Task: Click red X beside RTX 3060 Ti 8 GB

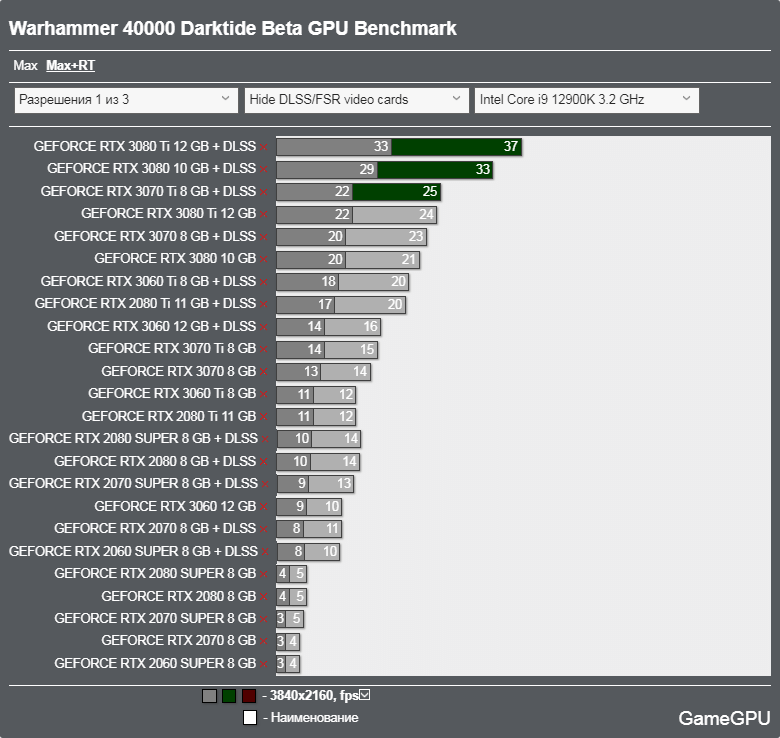Action: tap(264, 394)
